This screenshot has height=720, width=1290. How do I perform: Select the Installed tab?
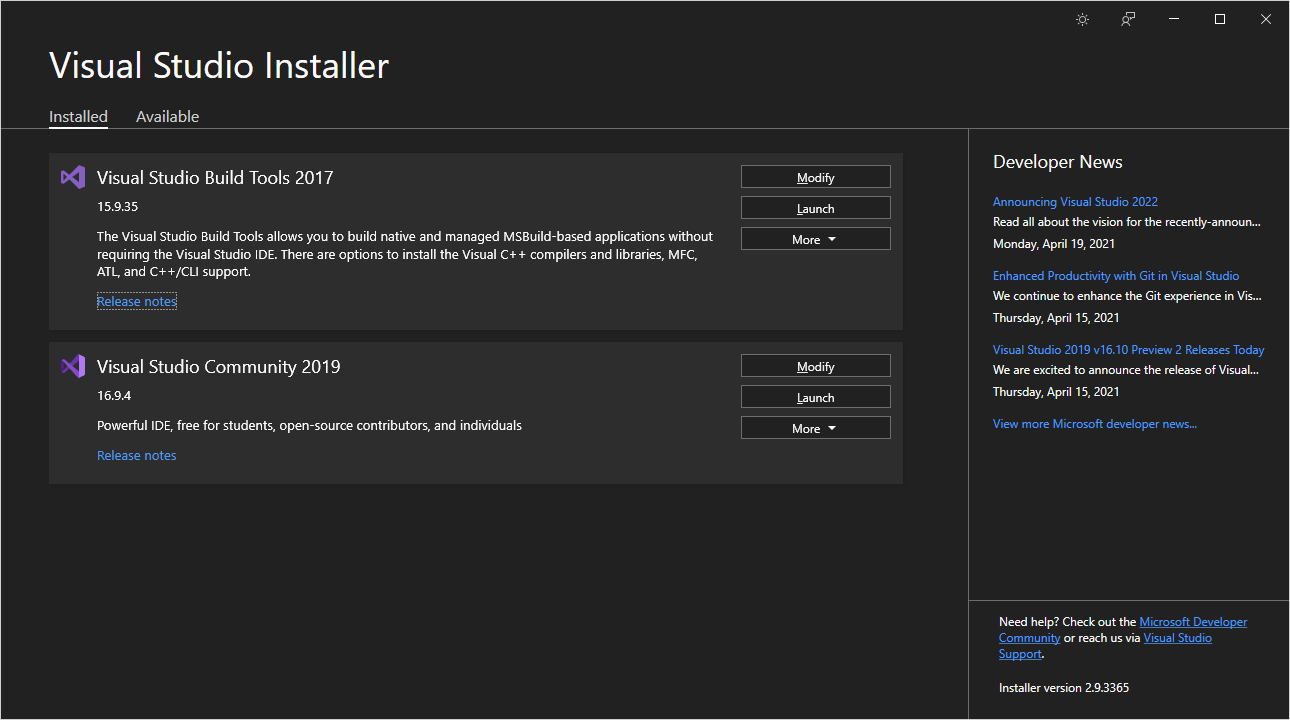click(78, 117)
